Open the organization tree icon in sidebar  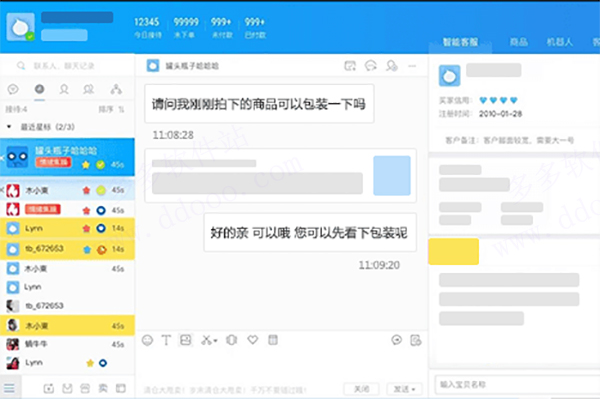[x=116, y=90]
